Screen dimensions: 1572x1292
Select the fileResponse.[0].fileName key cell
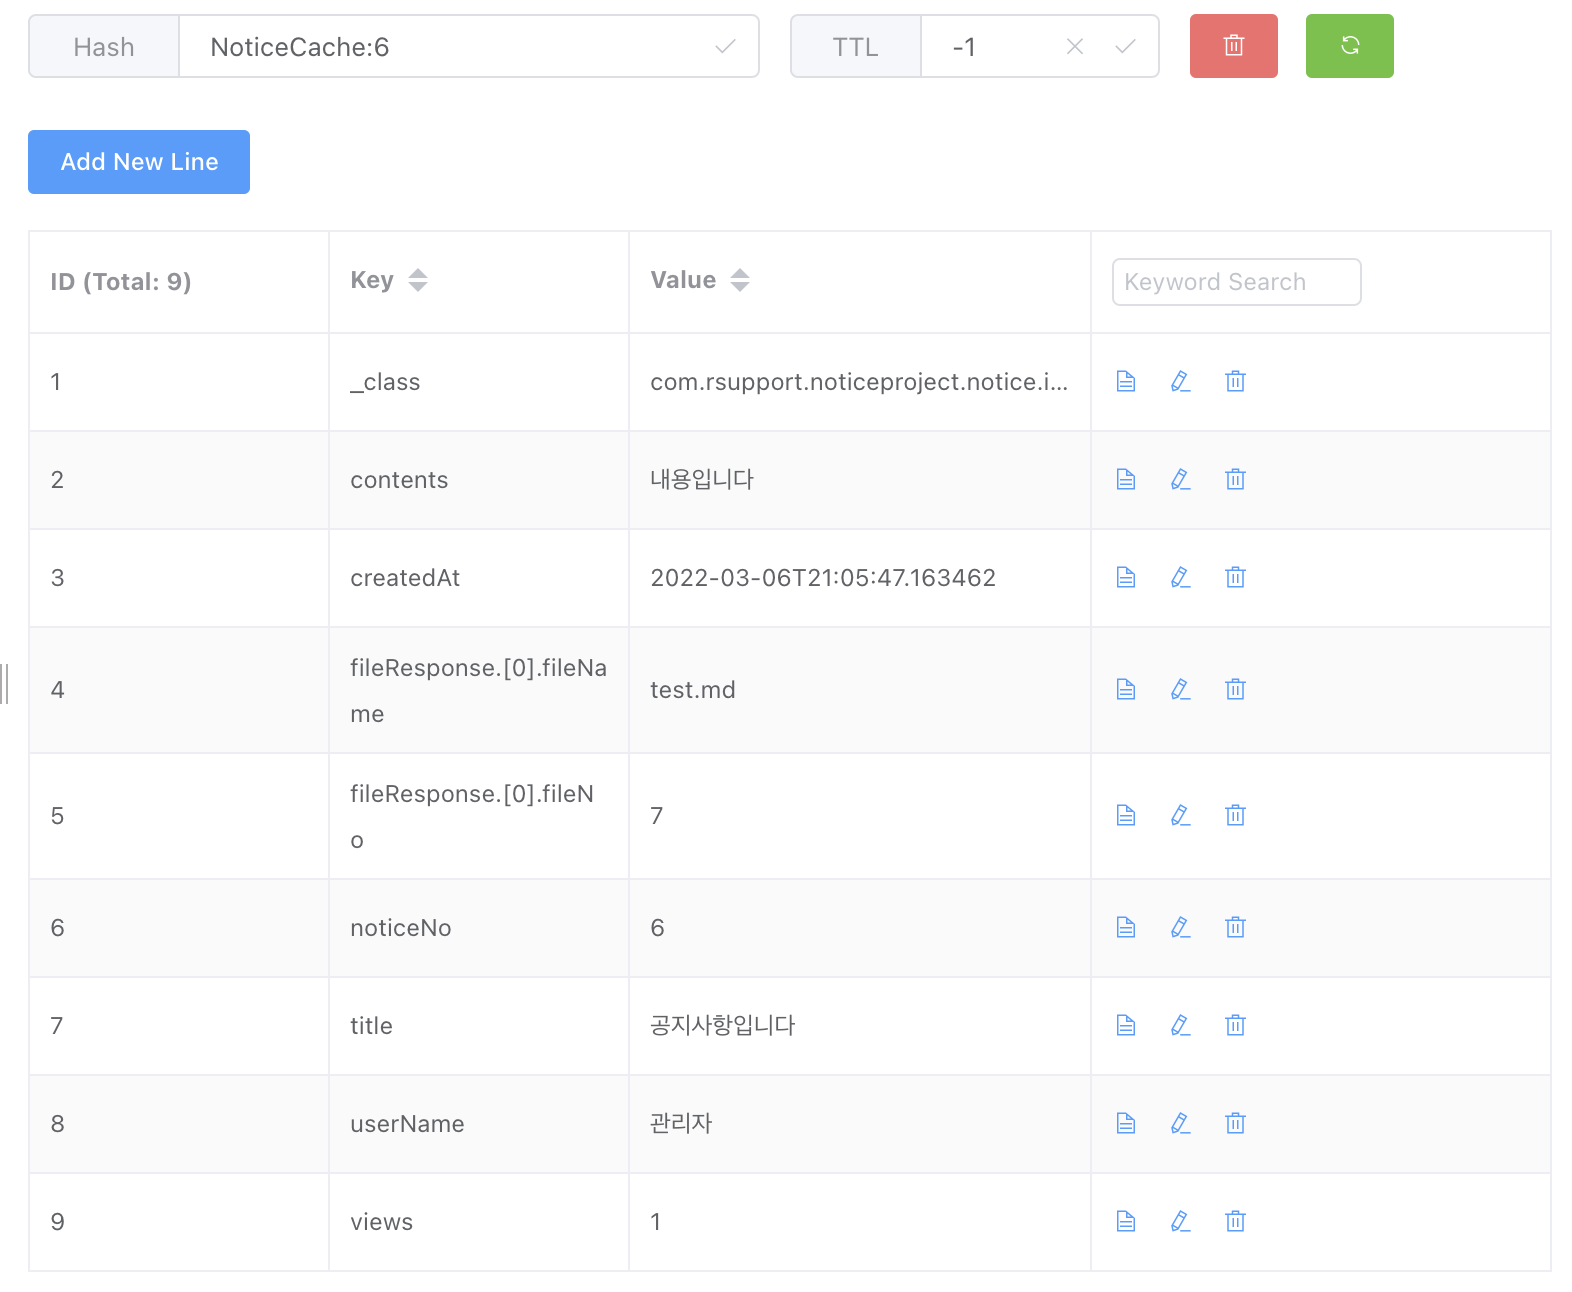[479, 690]
